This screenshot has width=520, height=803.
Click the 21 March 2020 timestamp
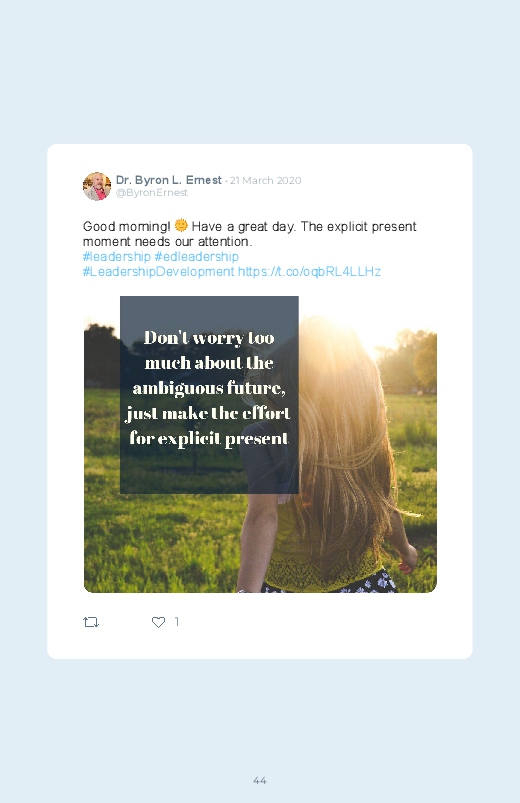265,180
